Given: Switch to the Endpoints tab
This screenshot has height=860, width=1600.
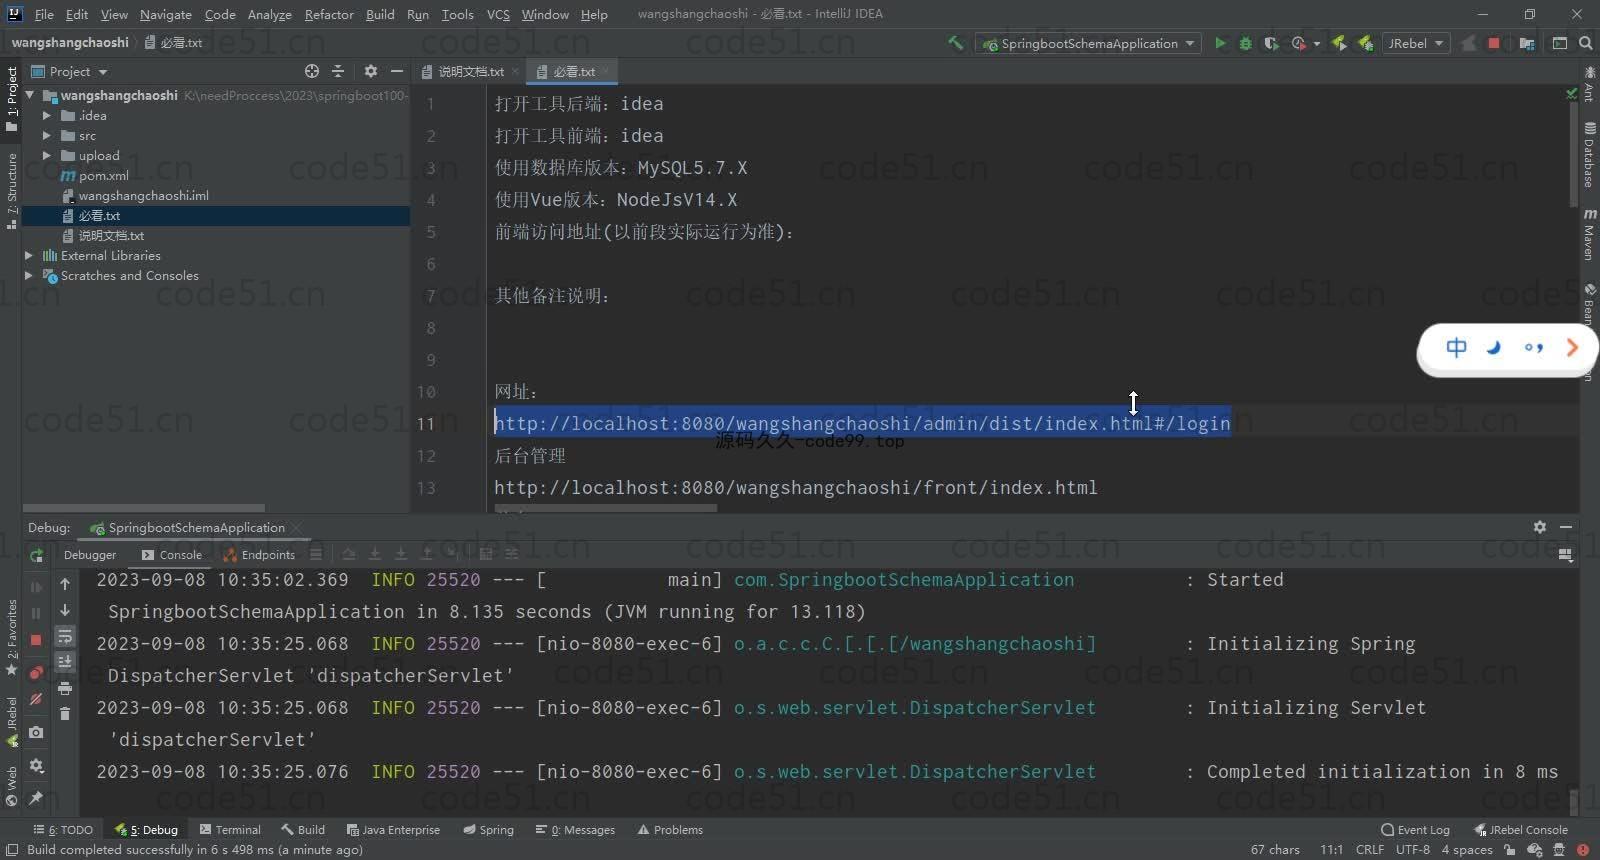Looking at the screenshot, I should (260, 555).
